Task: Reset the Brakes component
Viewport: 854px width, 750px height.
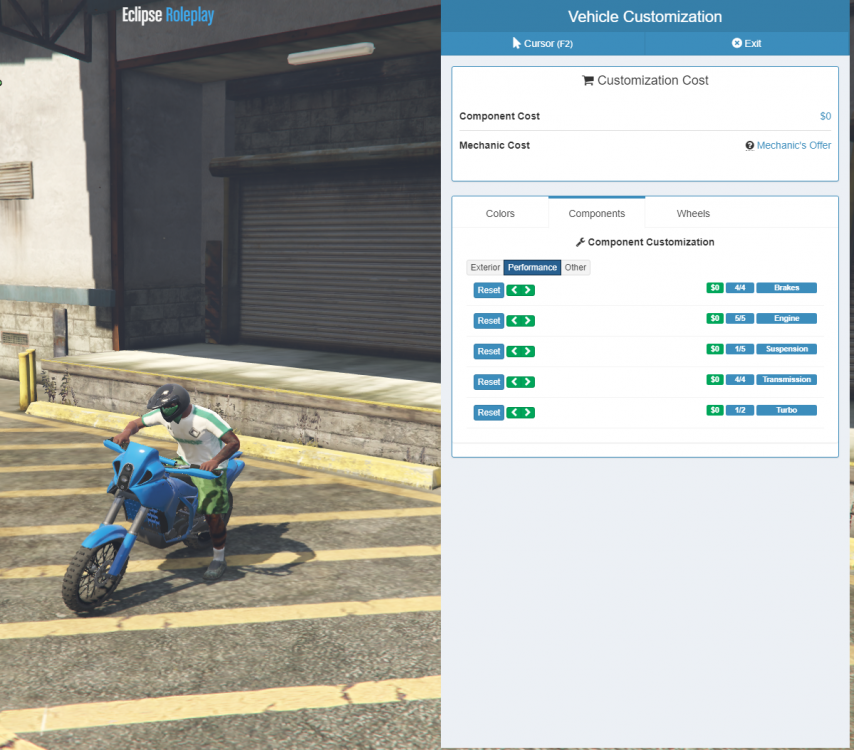Action: [x=489, y=290]
